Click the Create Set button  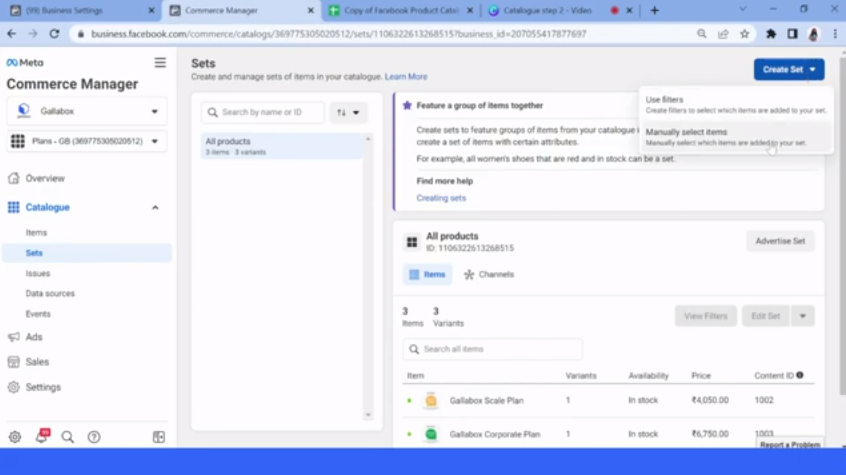tap(789, 70)
